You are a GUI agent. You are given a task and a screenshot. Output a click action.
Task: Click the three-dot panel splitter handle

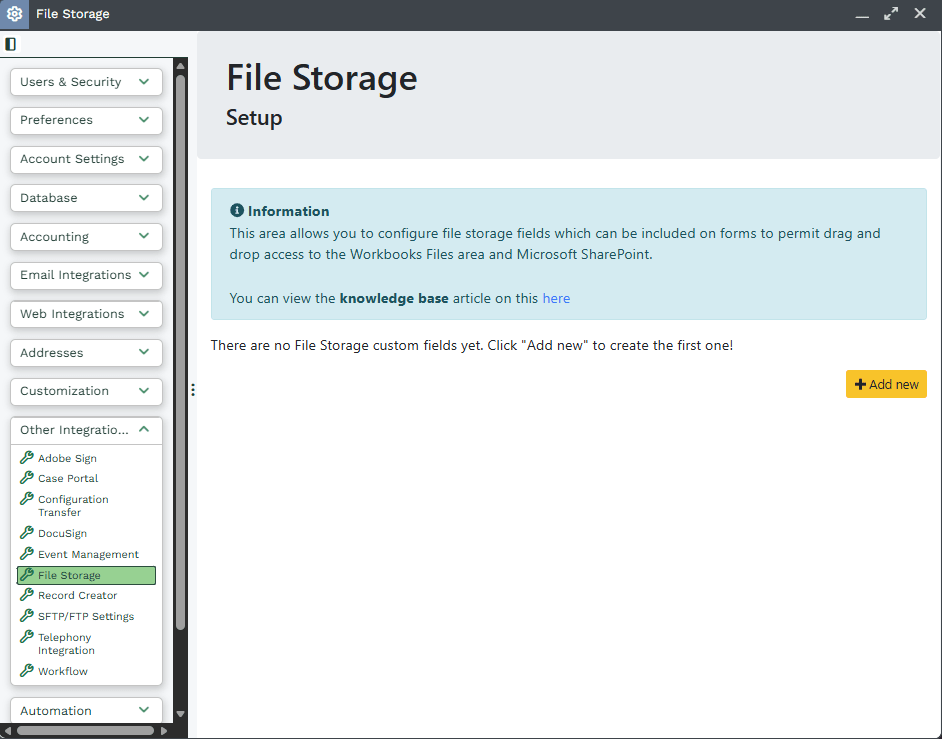[x=192, y=390]
